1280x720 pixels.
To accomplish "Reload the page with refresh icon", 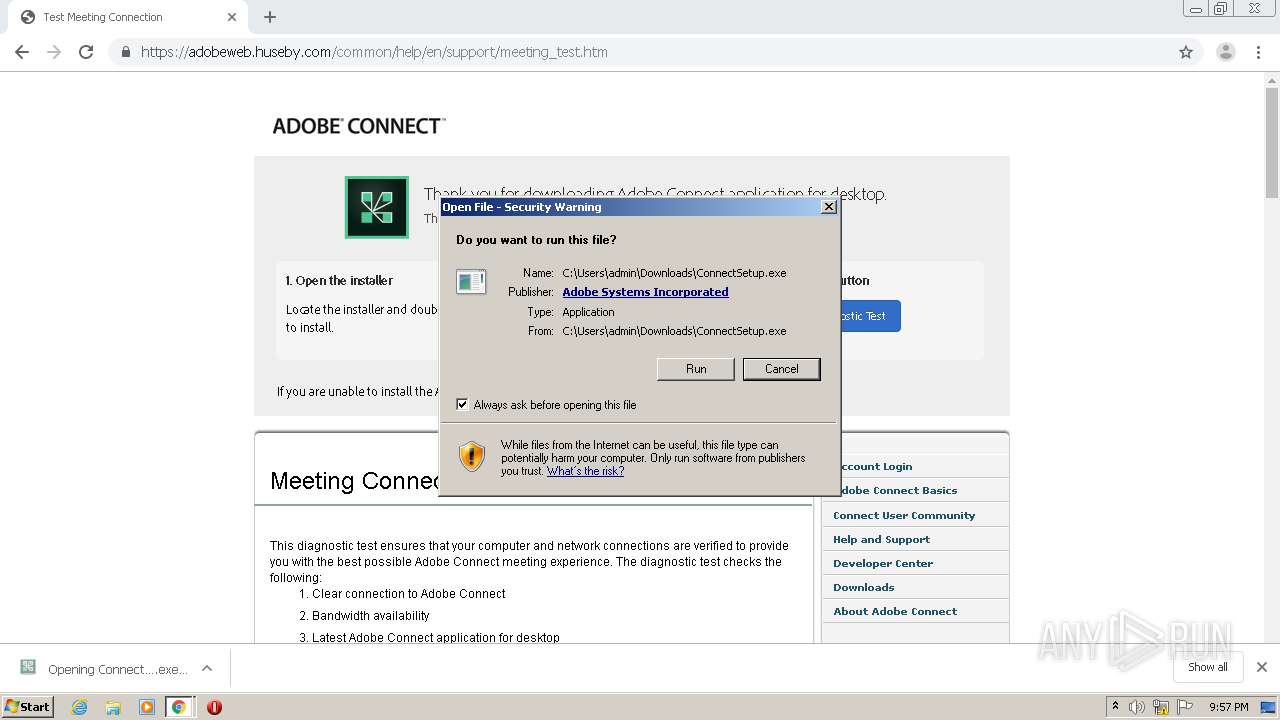I will [x=86, y=52].
